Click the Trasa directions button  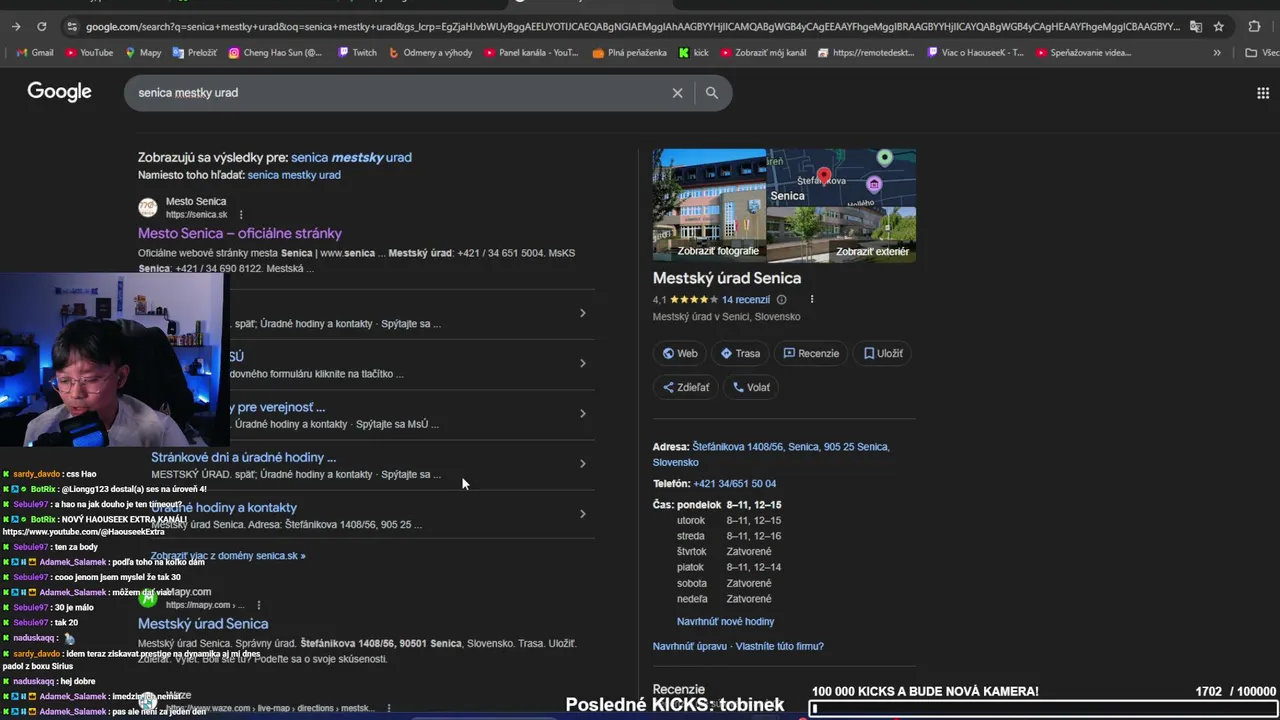click(740, 353)
